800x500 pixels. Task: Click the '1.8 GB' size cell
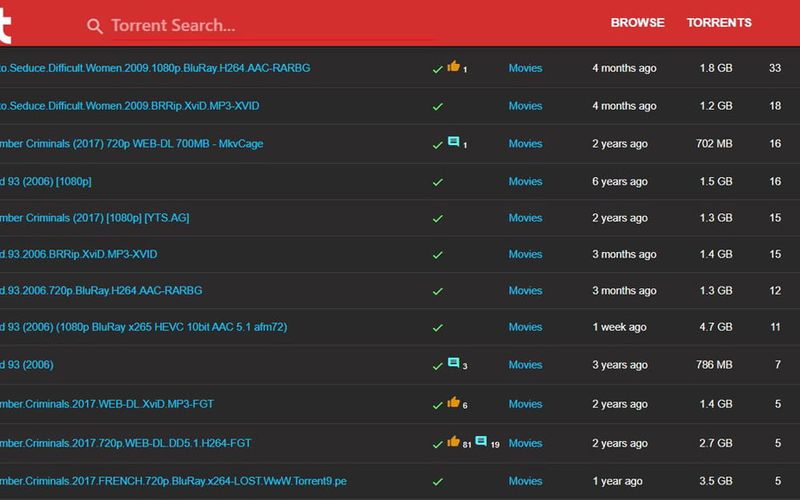click(x=716, y=68)
